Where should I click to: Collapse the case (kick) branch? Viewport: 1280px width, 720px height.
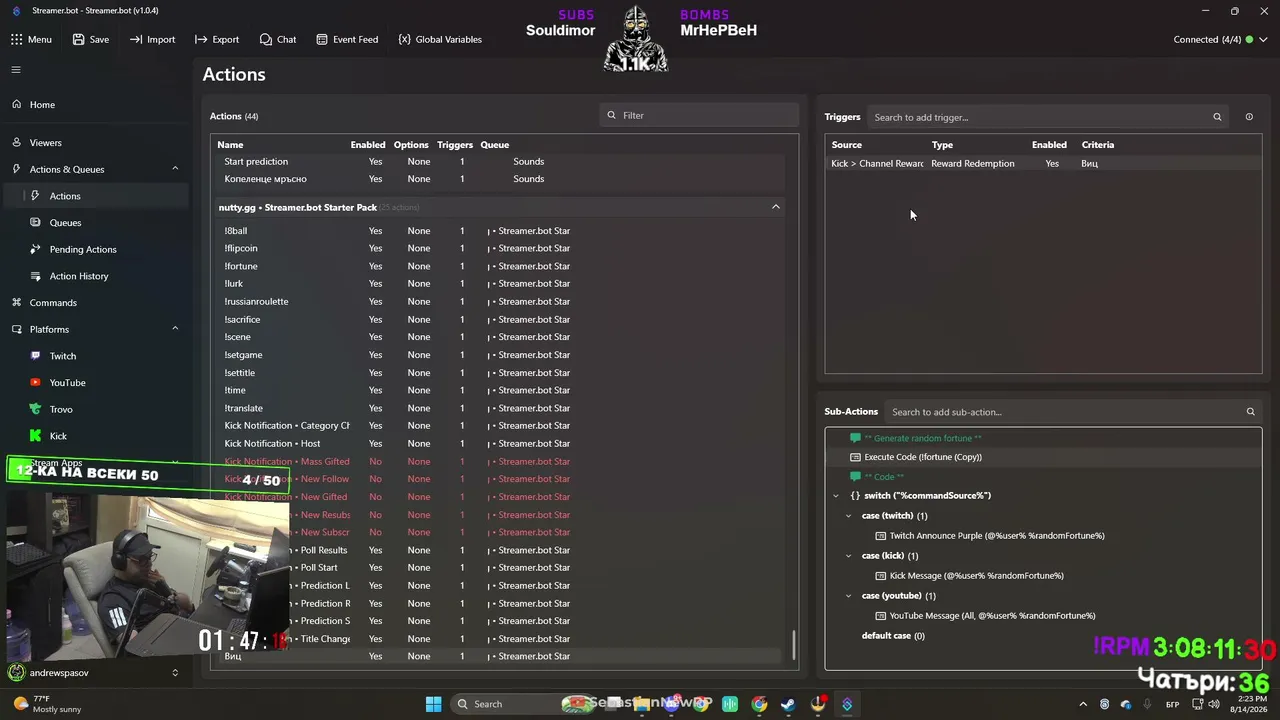[849, 556]
